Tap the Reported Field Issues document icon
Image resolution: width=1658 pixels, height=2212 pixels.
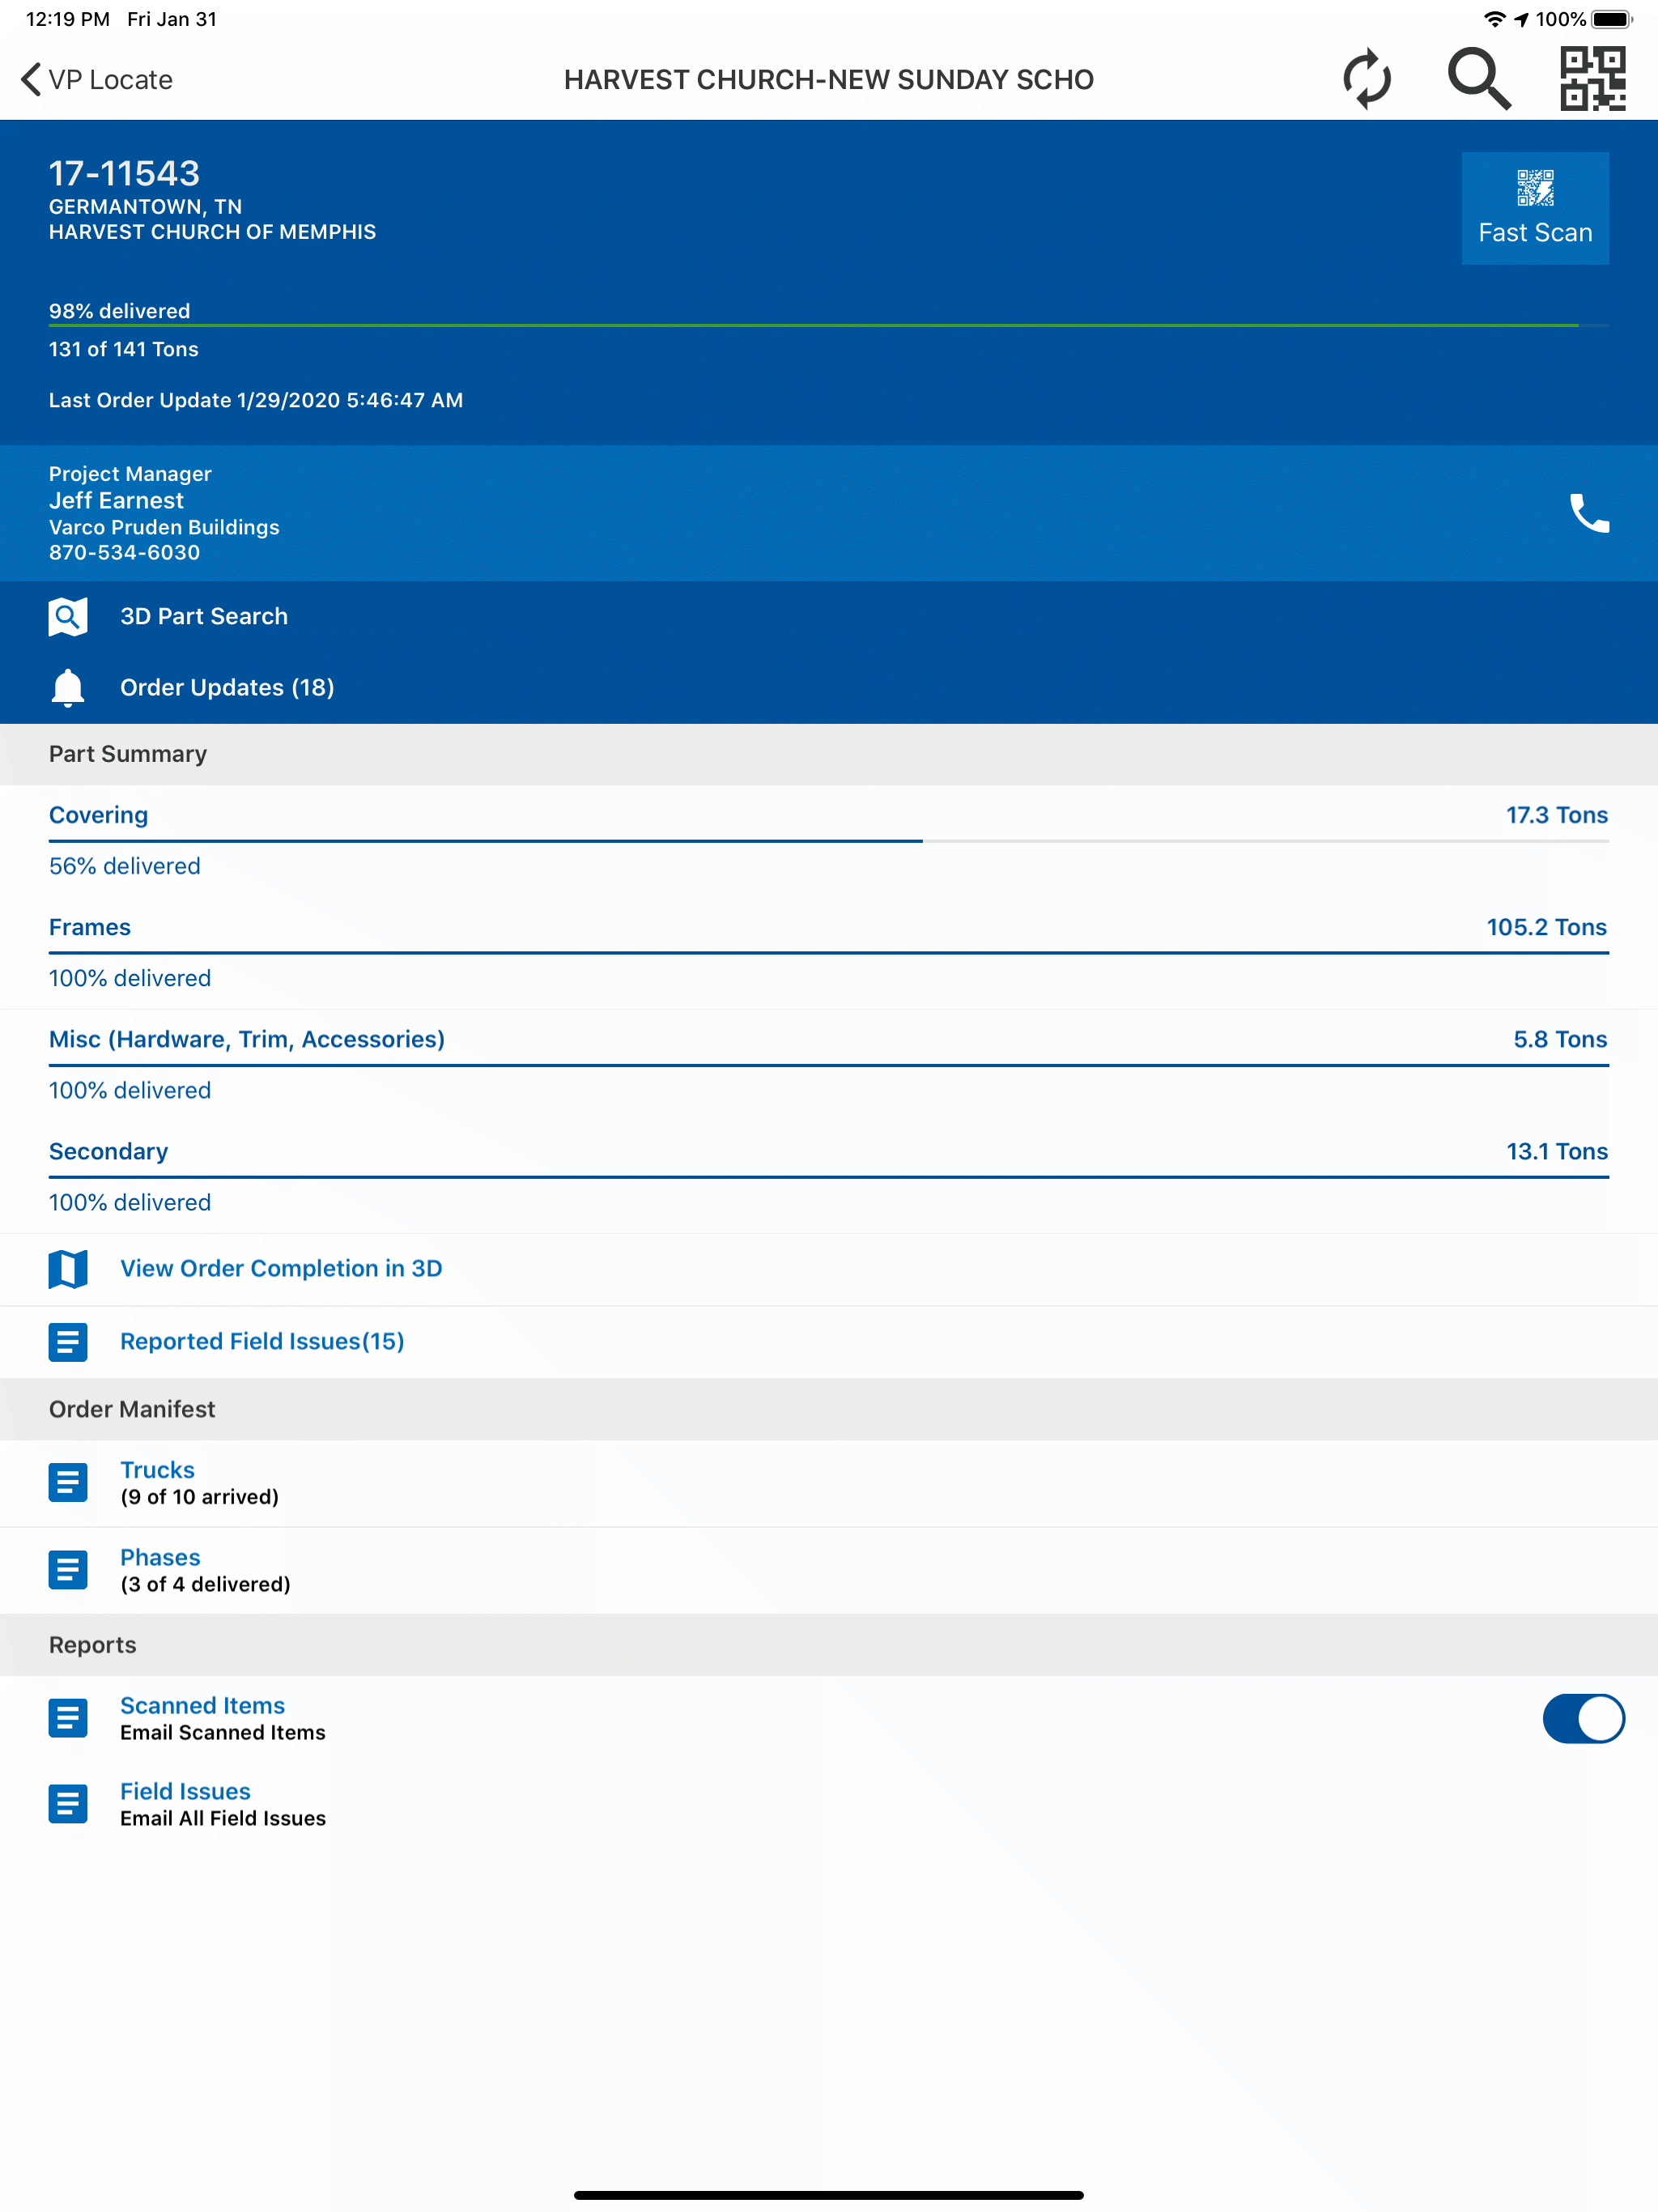[68, 1342]
